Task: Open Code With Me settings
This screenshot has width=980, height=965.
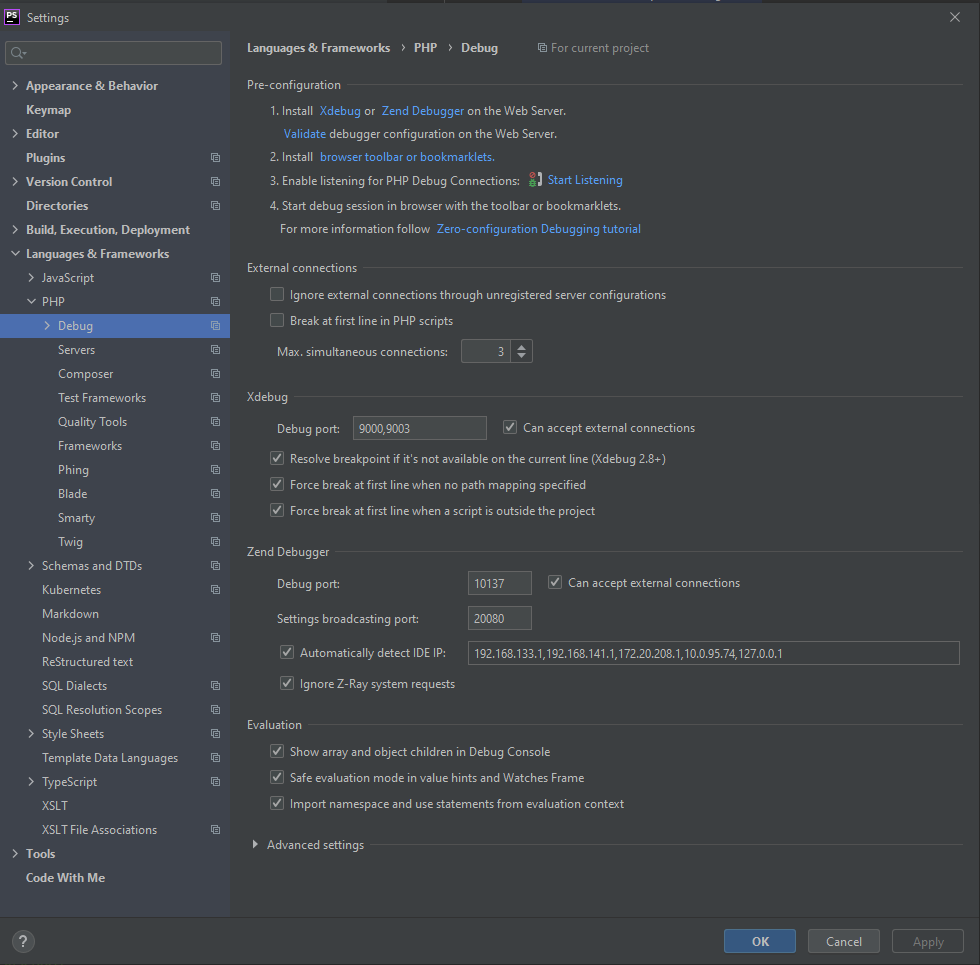Action: coord(66,878)
